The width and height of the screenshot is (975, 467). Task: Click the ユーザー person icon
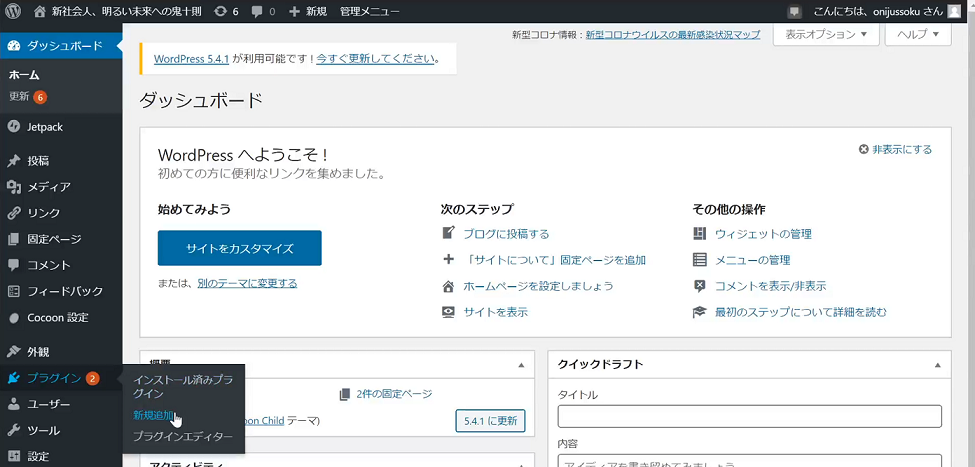[14, 404]
